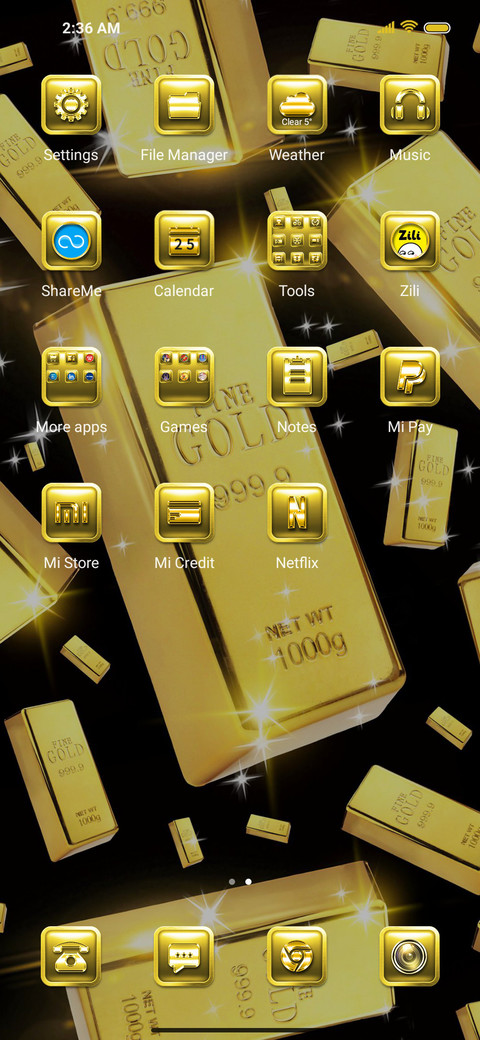The height and width of the screenshot is (1040, 480).
Task: Launch the Zili app
Action: pyautogui.click(x=410, y=241)
